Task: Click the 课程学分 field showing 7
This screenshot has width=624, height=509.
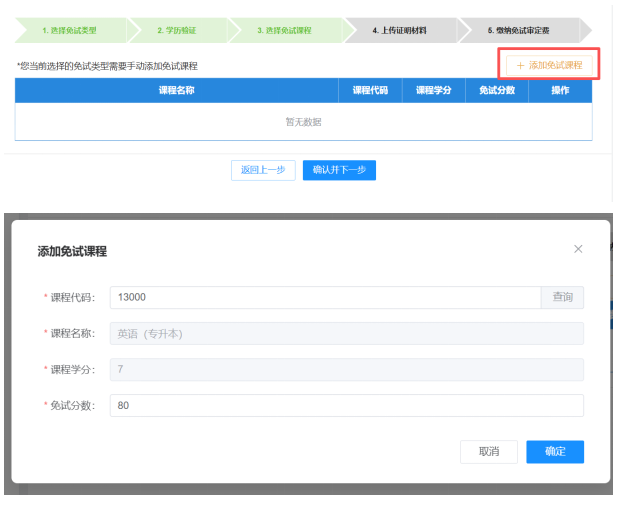Action: pos(346,370)
